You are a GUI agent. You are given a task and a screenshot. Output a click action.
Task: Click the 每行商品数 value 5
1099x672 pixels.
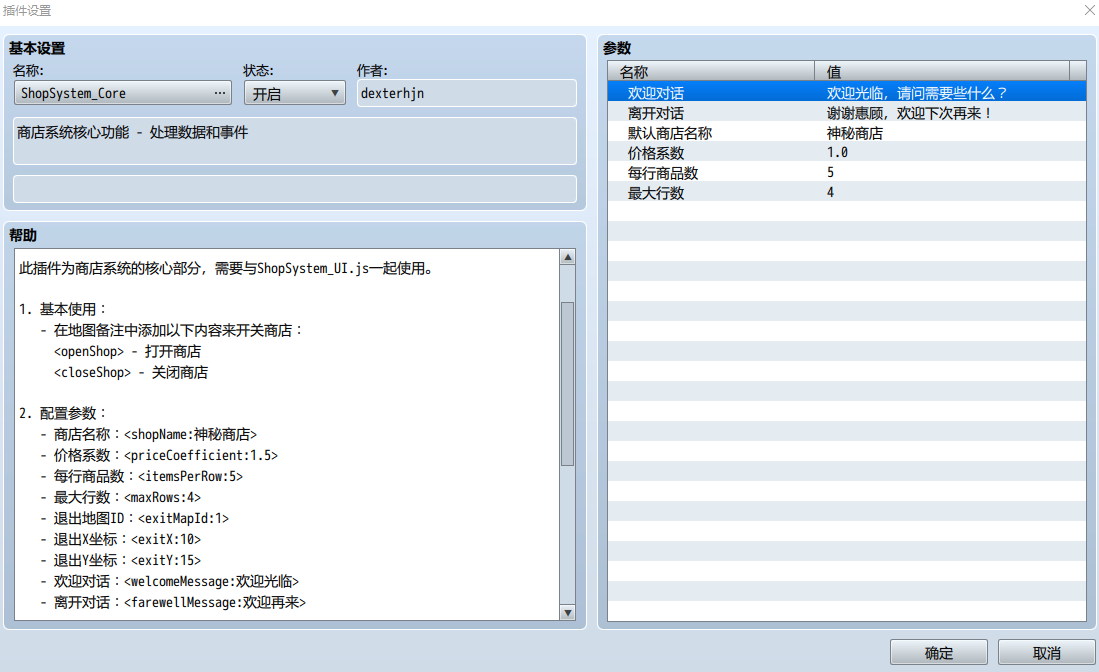[x=831, y=173]
